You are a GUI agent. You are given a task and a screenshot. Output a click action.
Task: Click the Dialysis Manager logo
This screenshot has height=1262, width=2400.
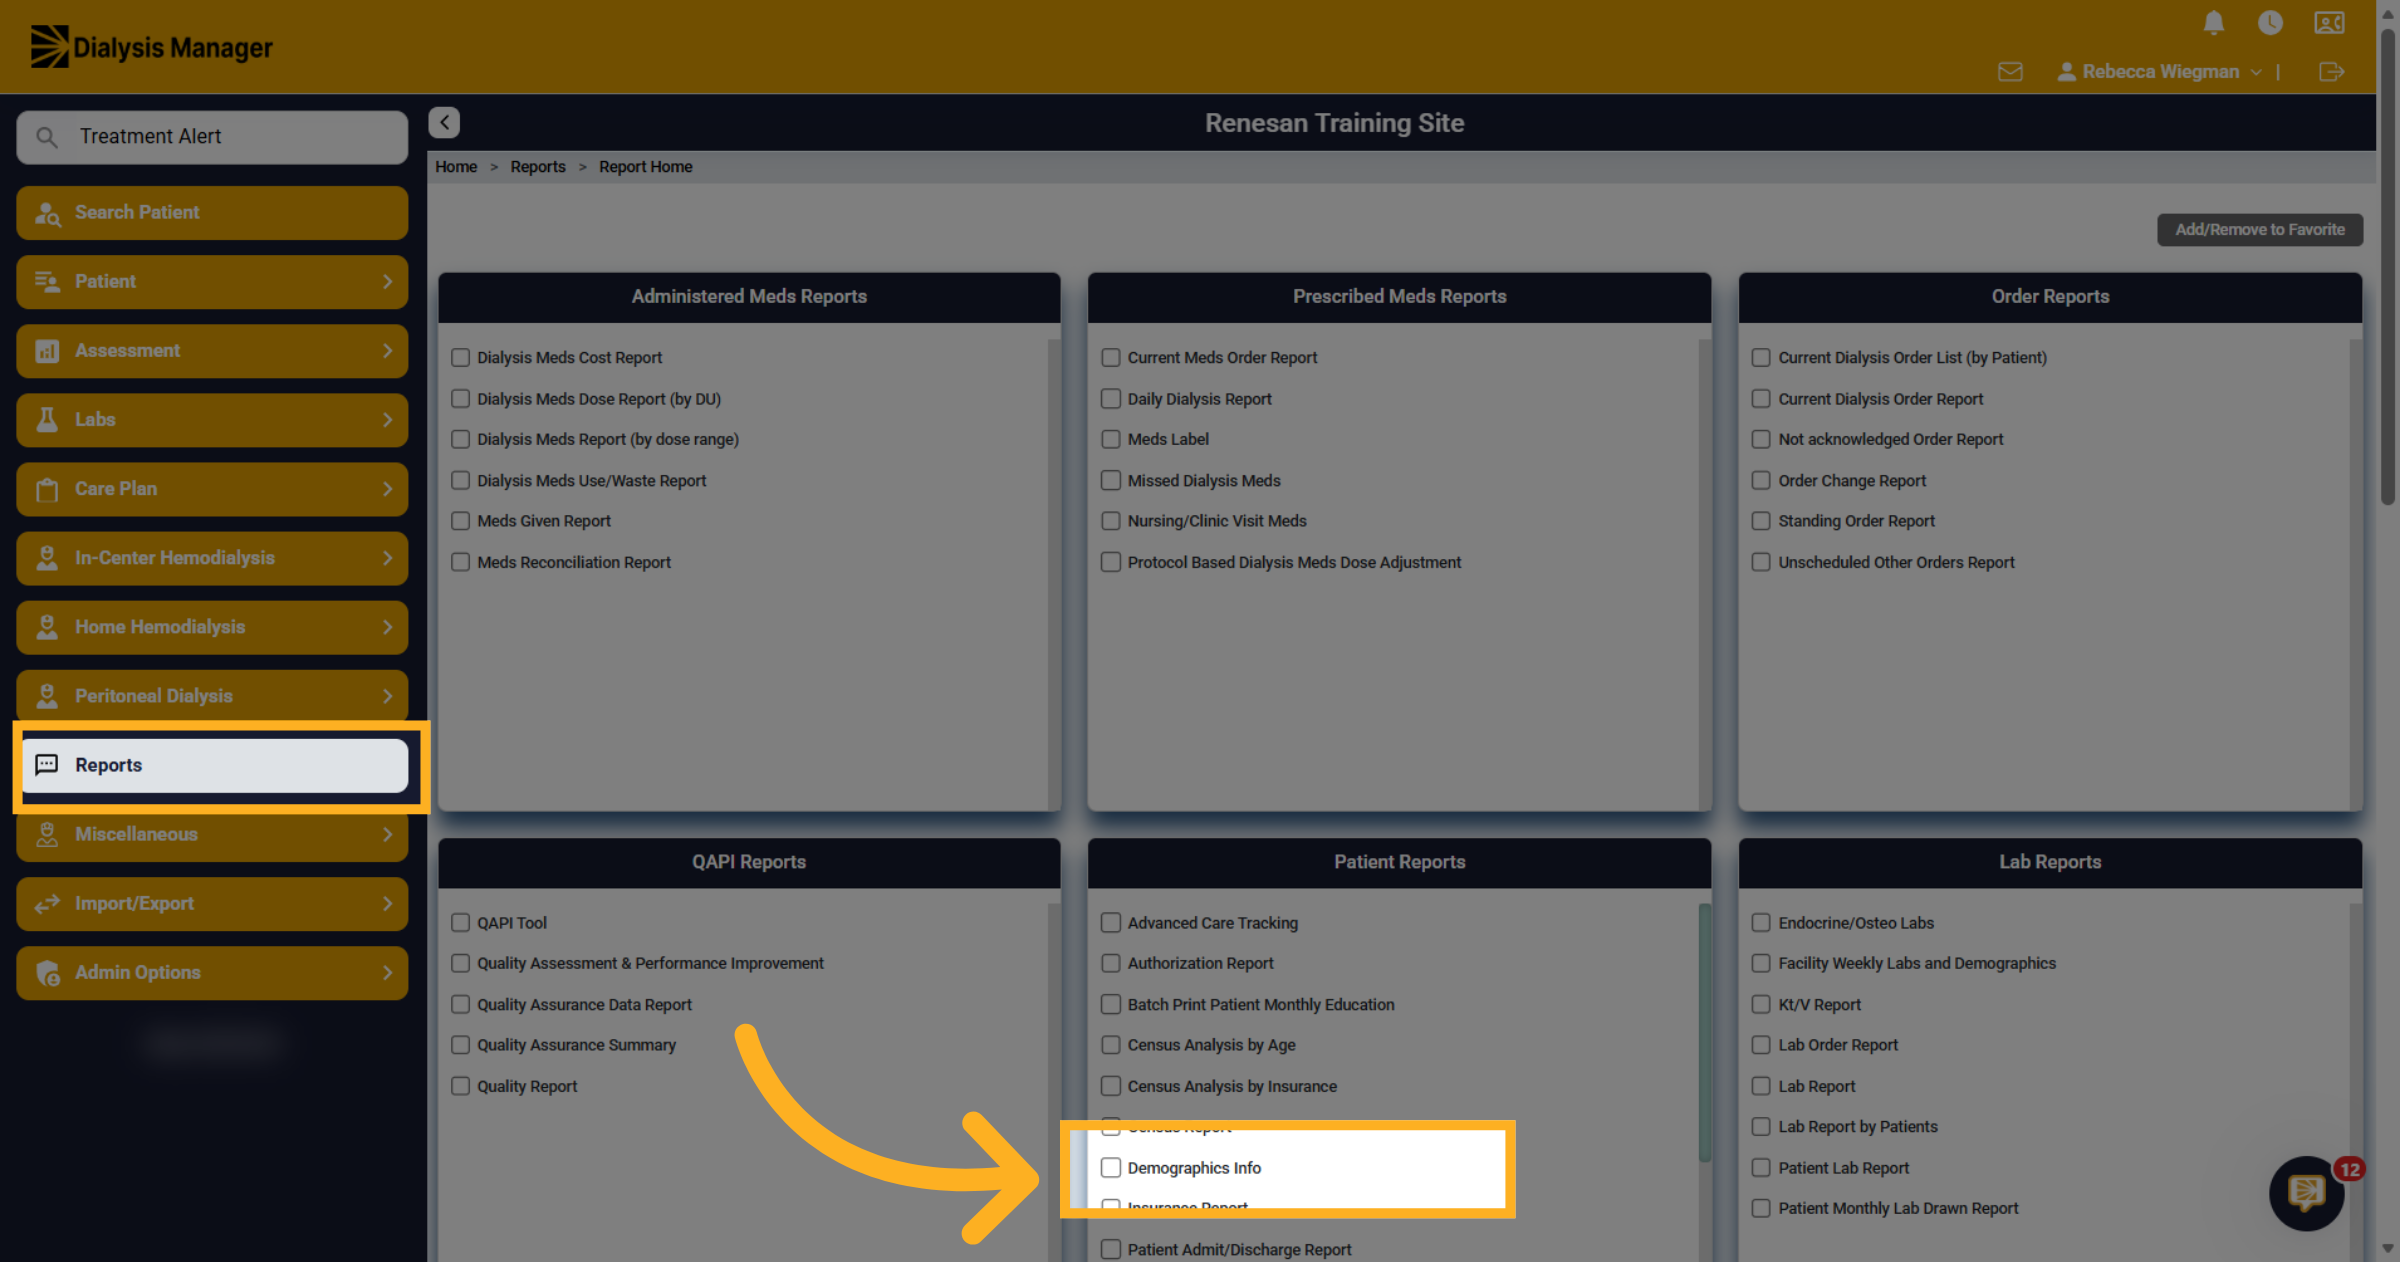(151, 47)
